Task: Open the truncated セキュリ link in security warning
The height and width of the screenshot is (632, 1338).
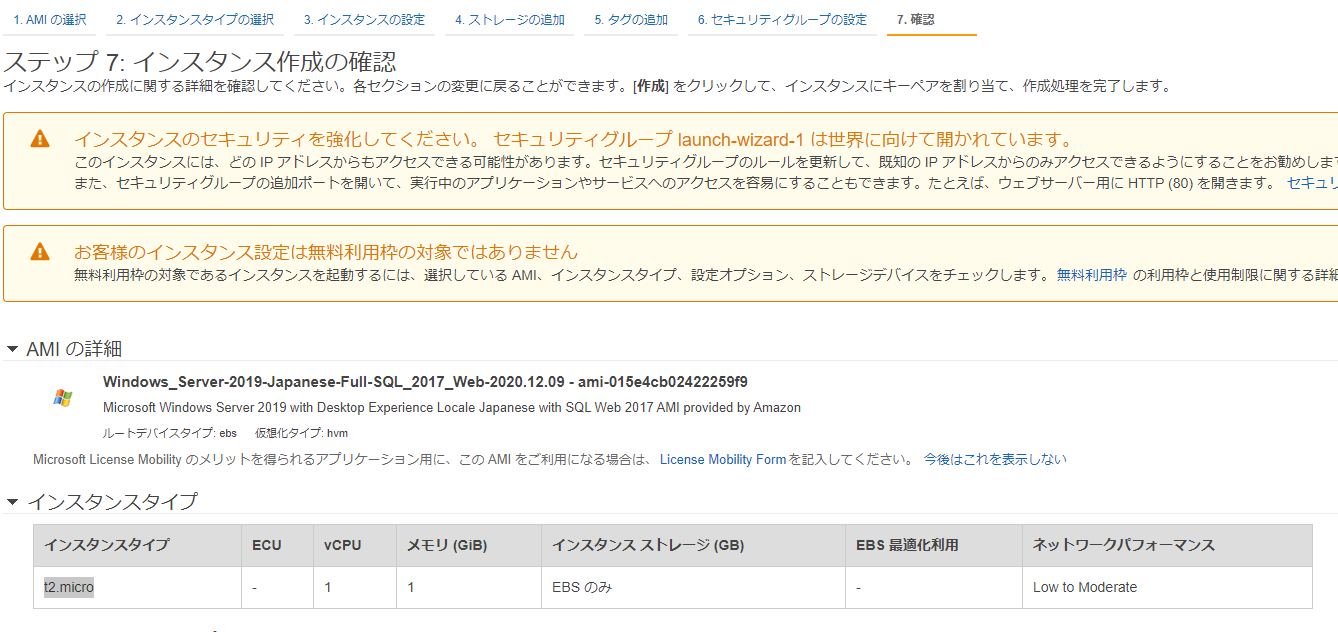Action: point(1312,183)
